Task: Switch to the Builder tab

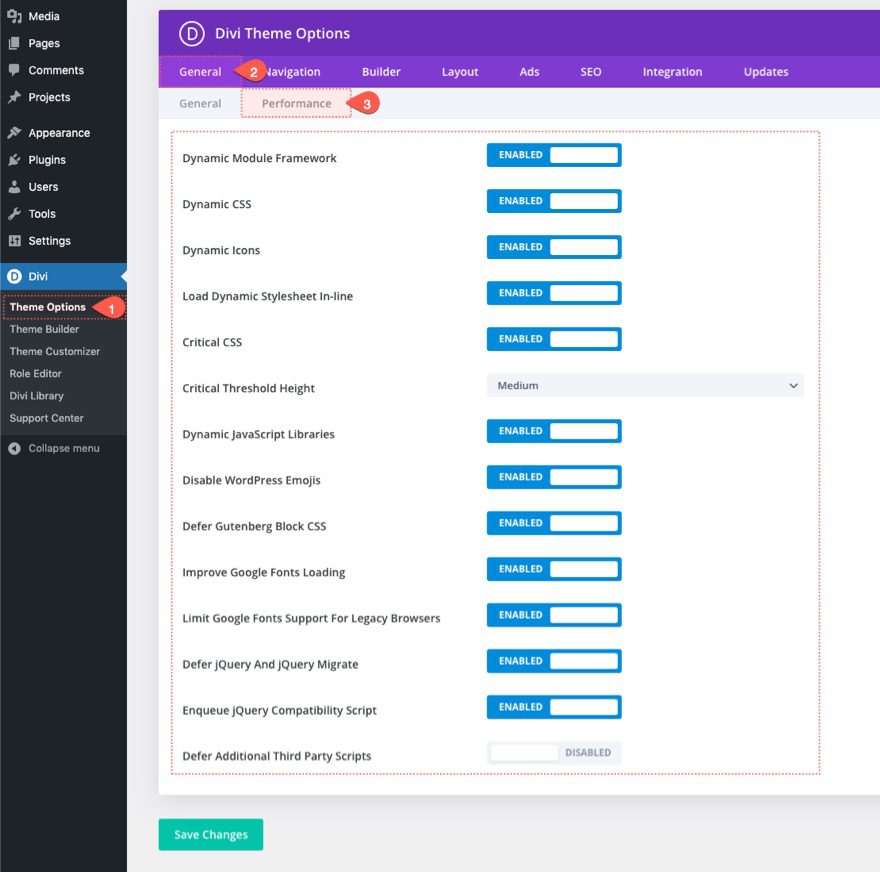Action: pos(381,71)
